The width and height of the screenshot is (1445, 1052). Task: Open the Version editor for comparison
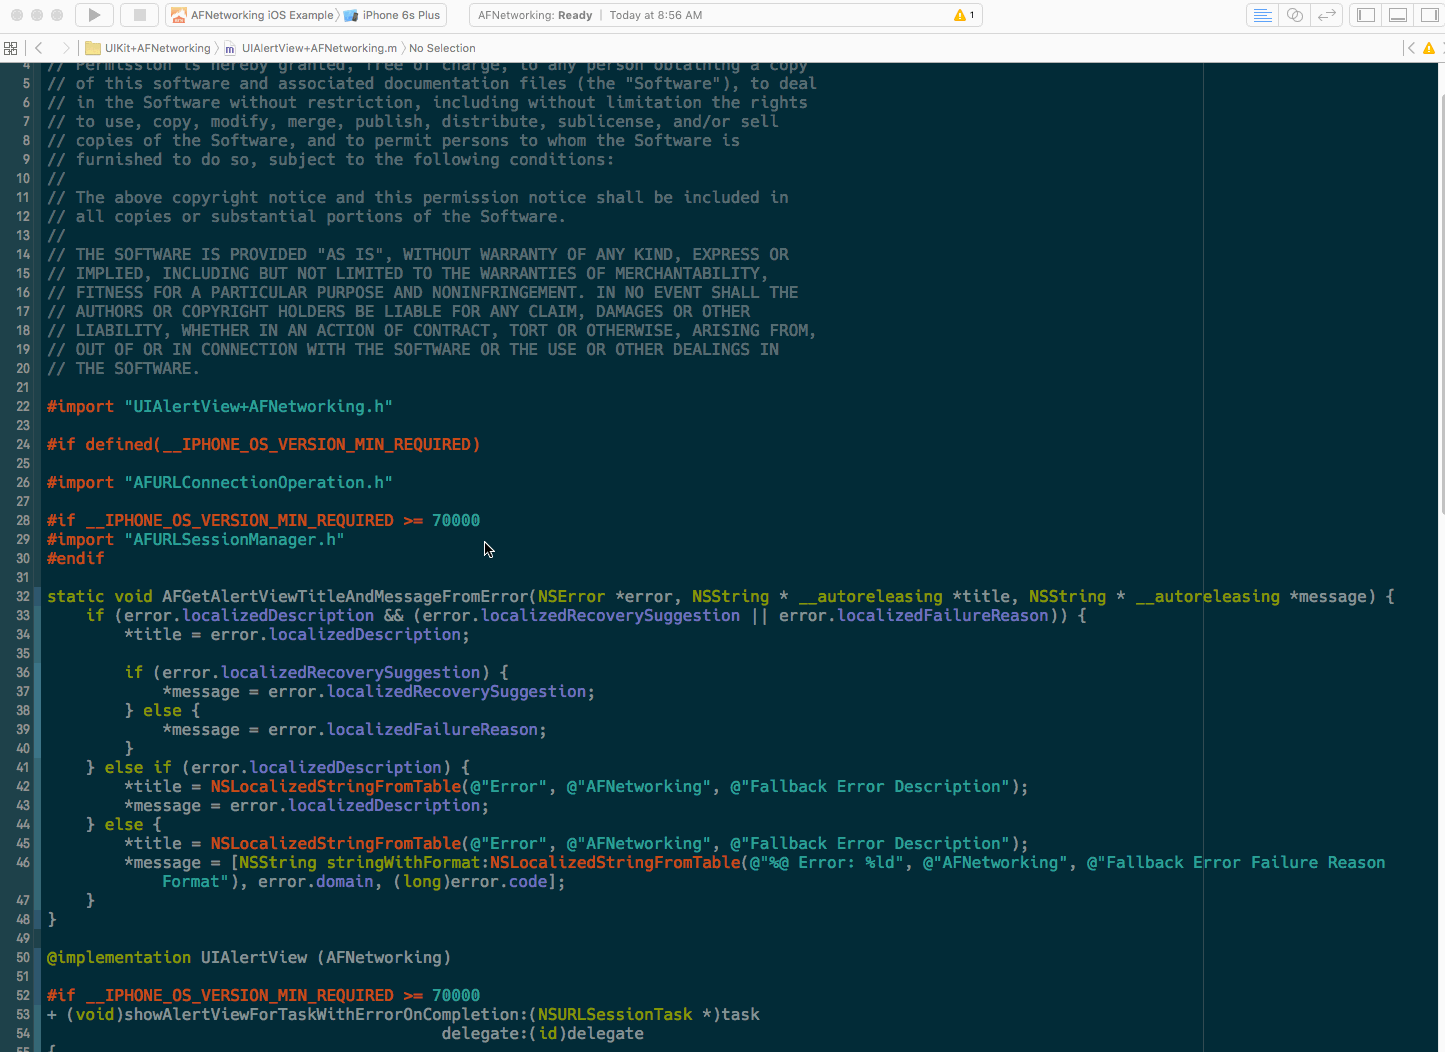click(1327, 14)
